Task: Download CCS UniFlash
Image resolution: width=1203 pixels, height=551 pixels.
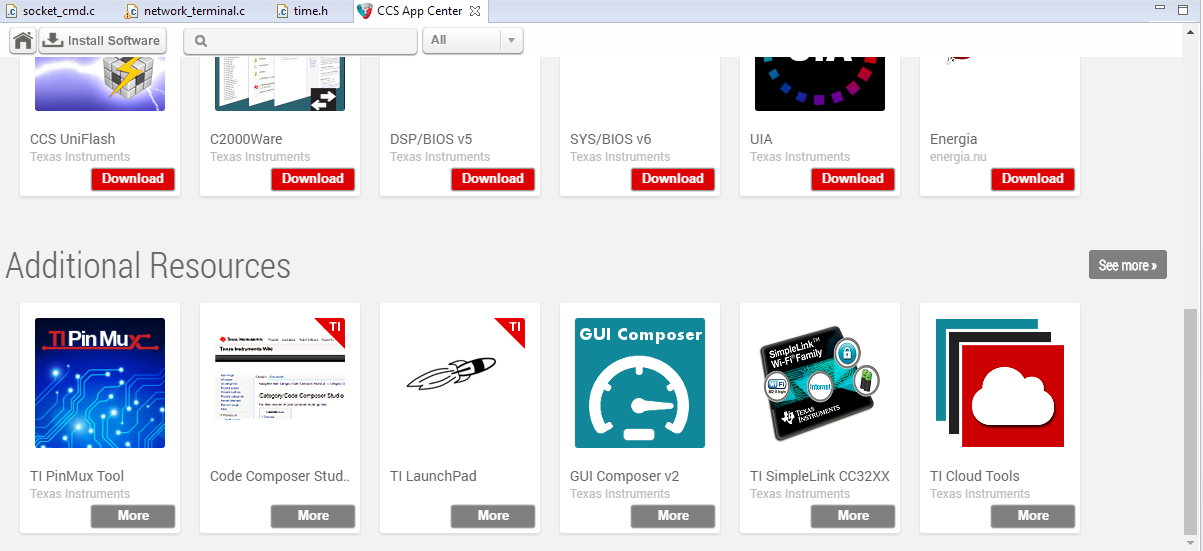Action: tap(133, 179)
